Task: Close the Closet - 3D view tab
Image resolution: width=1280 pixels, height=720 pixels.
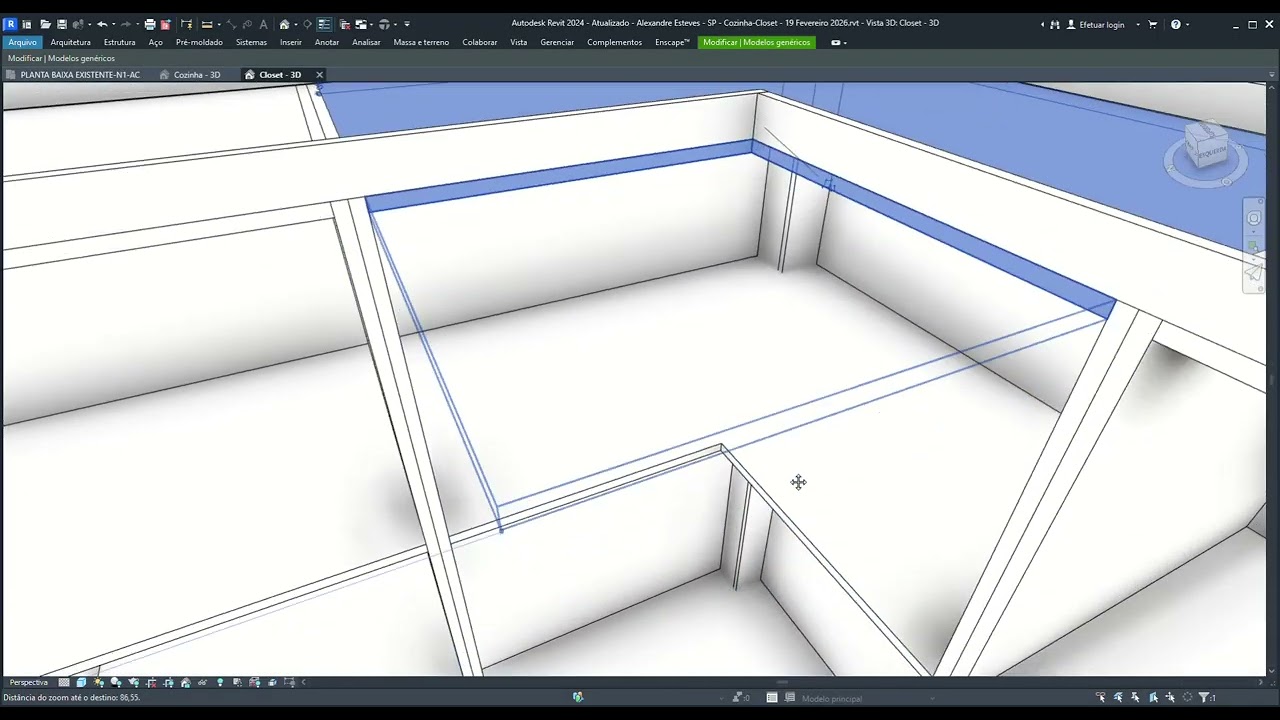Action: (x=320, y=75)
